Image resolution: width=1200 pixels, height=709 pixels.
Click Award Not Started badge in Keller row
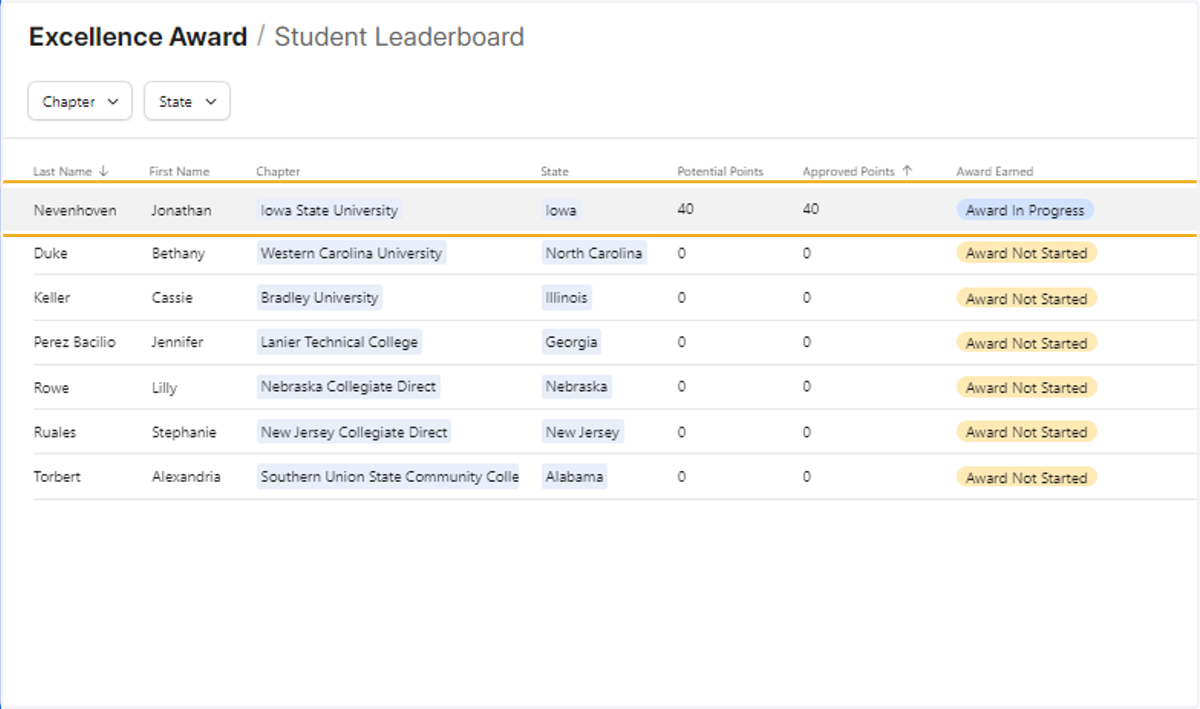tap(1026, 298)
